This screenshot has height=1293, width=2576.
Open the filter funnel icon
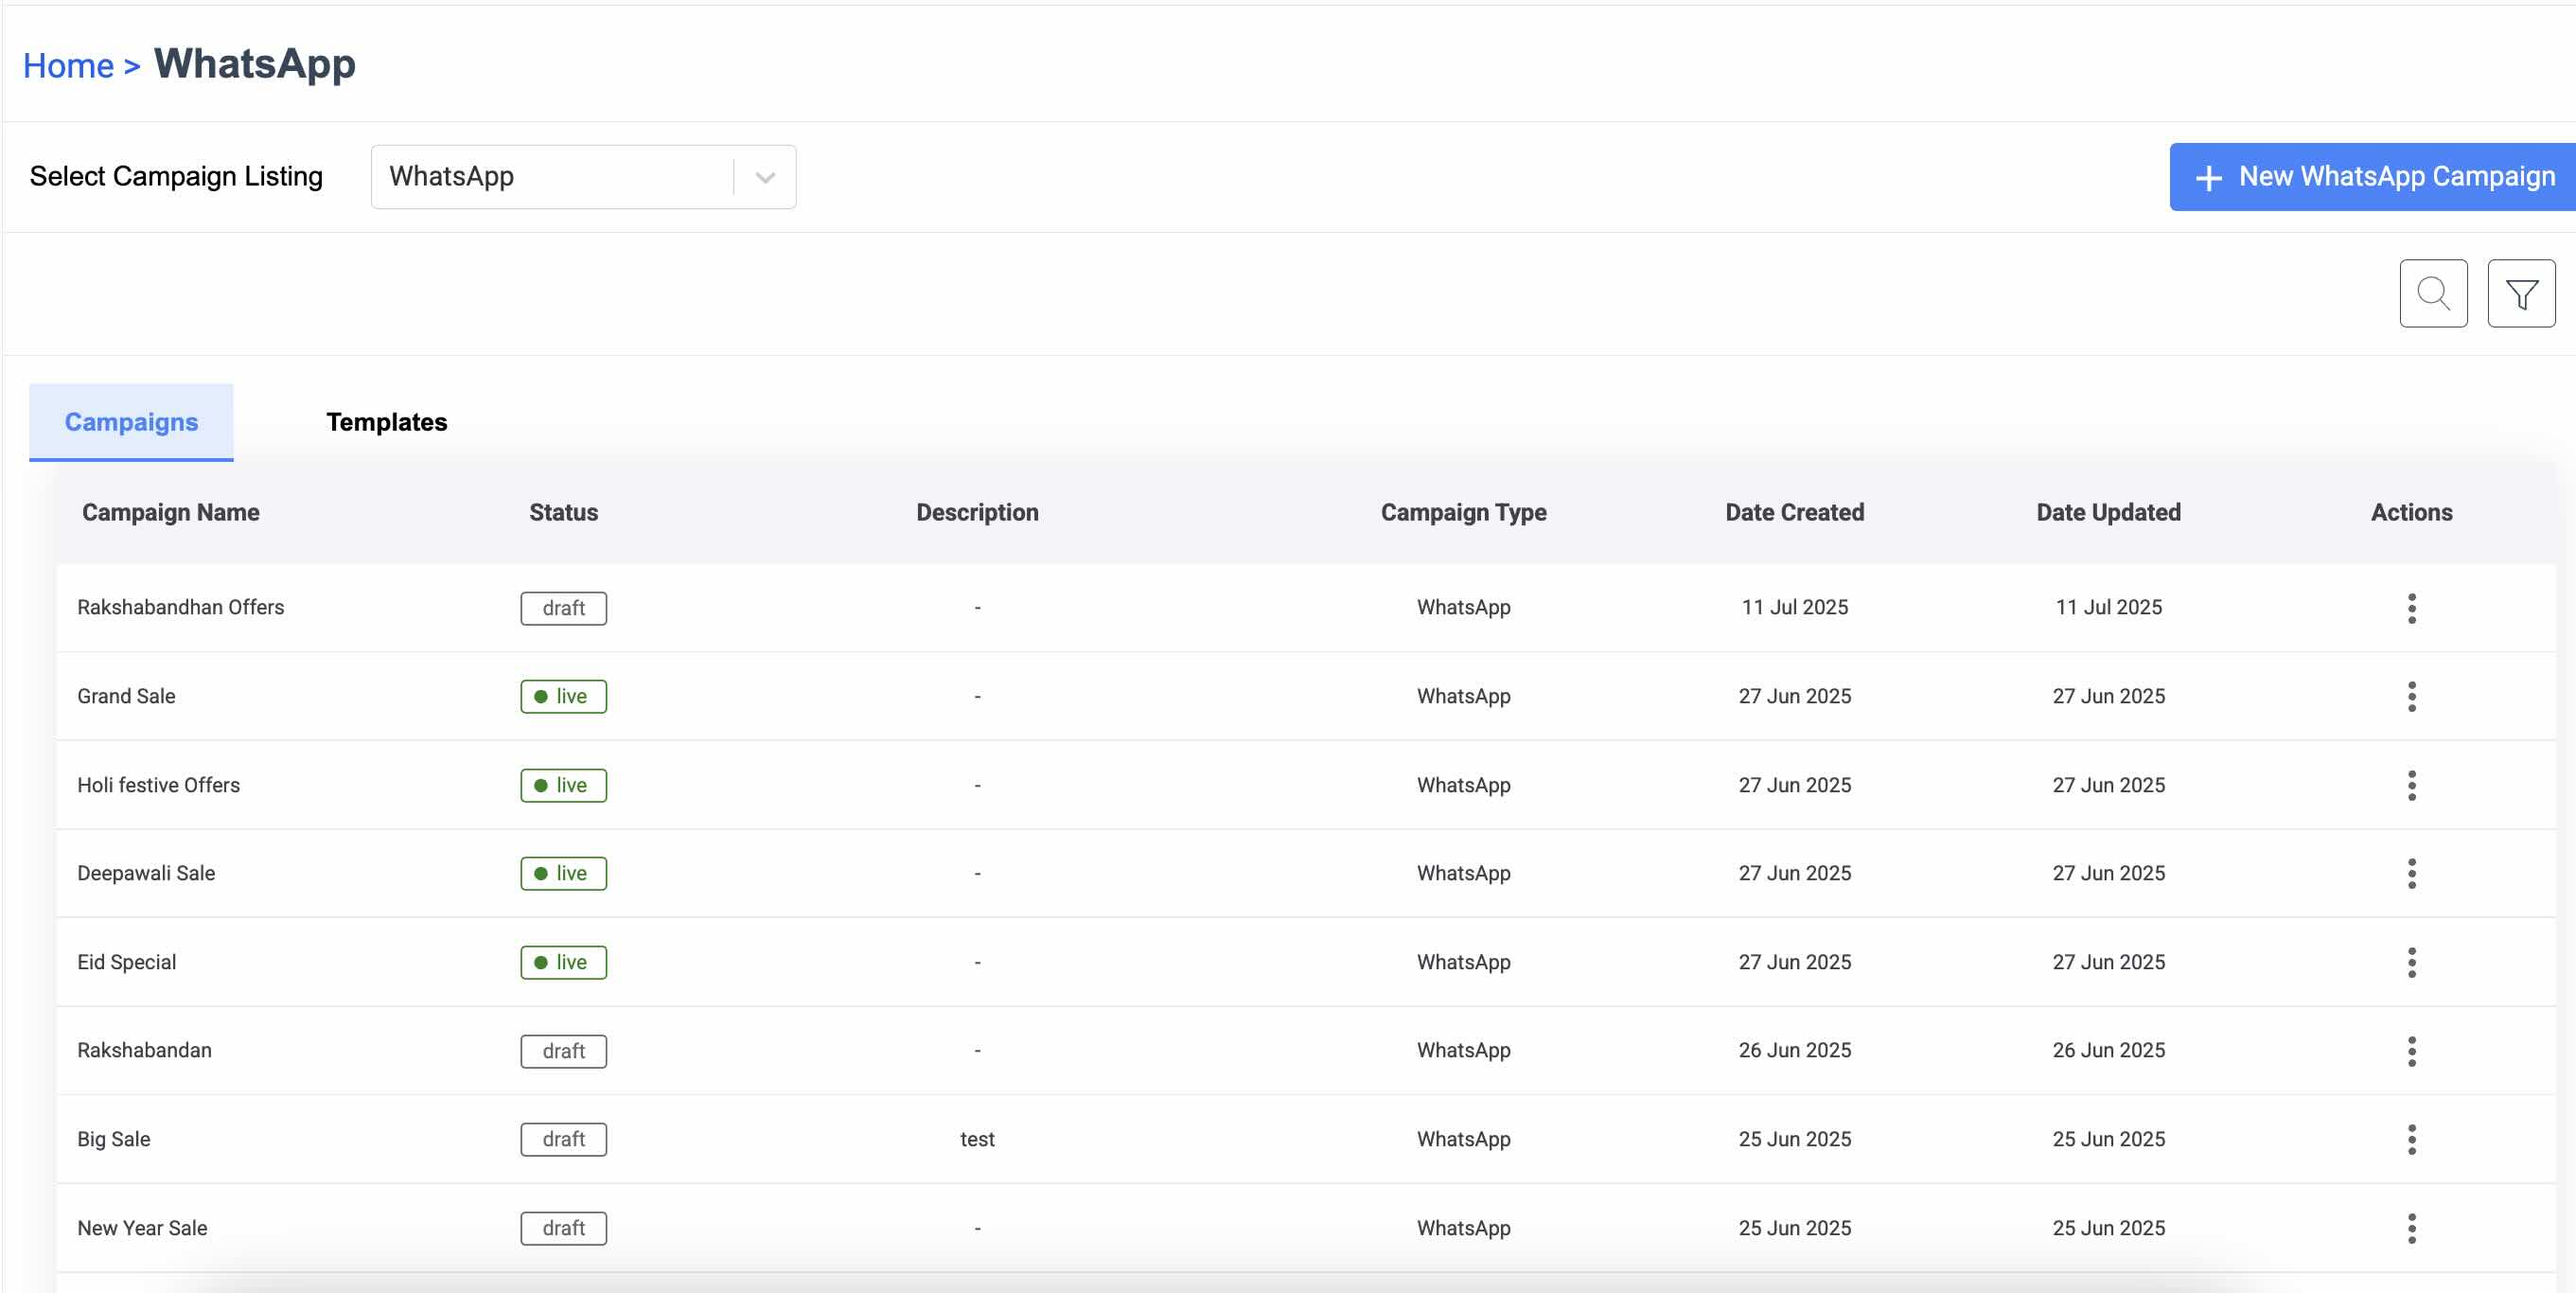(2520, 293)
